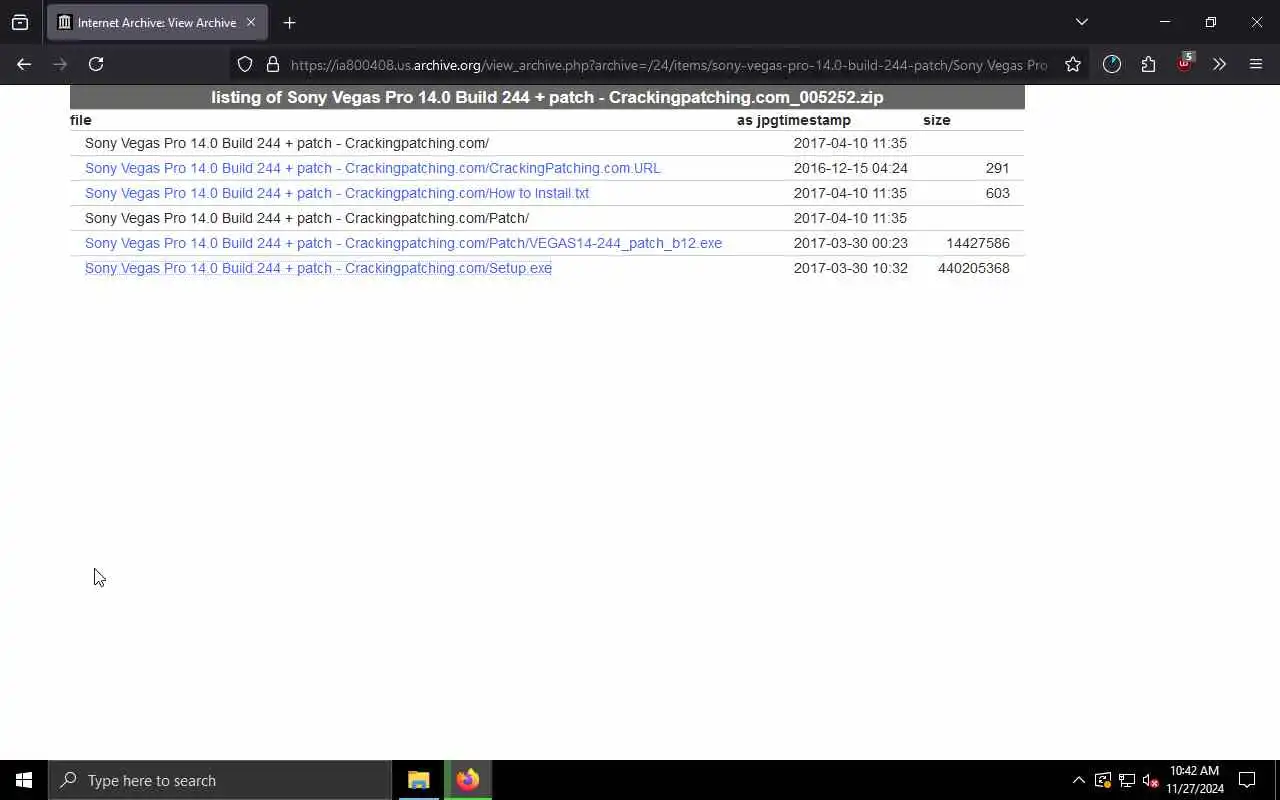Click timestamp 2017-03-30 10:32
Screen dimensions: 1280x800
coord(850,268)
